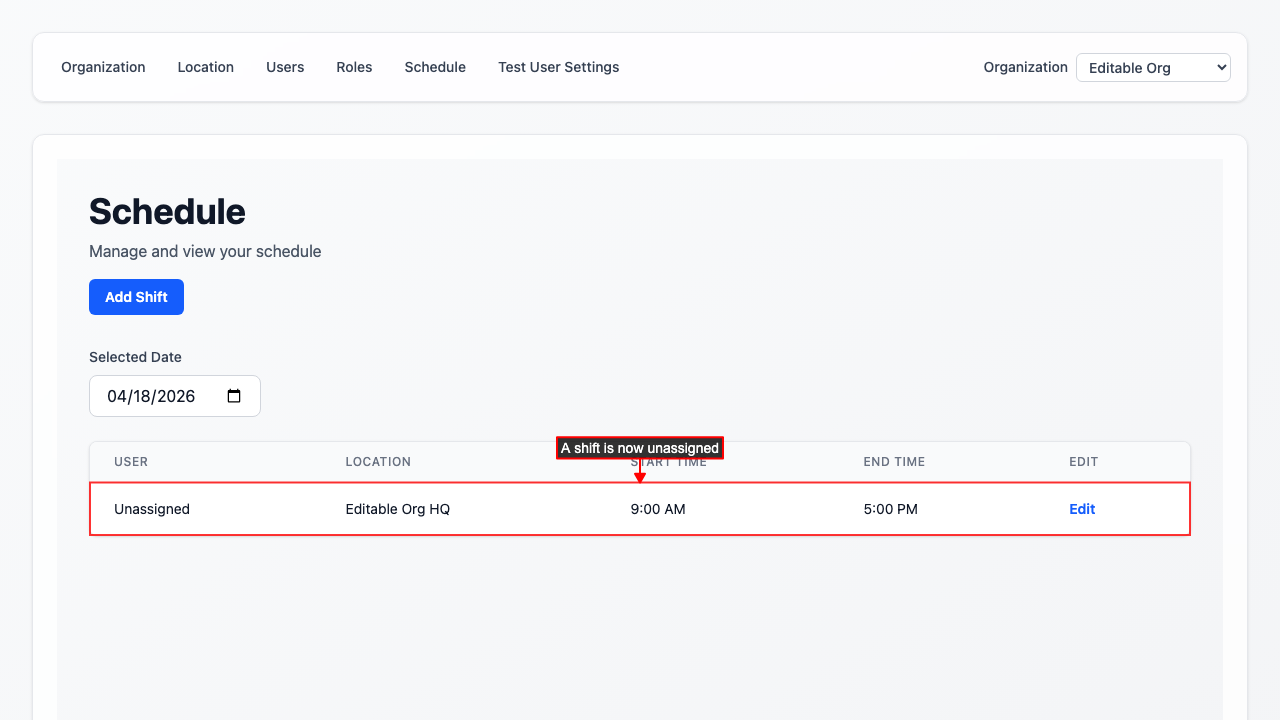Click the USER column header

131,462
